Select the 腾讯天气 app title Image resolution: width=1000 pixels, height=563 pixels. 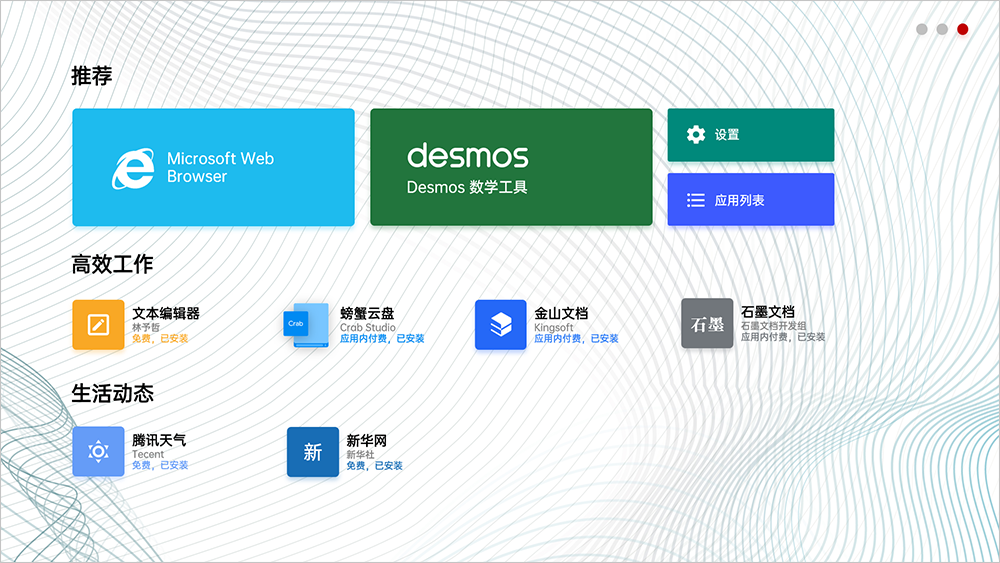click(159, 440)
